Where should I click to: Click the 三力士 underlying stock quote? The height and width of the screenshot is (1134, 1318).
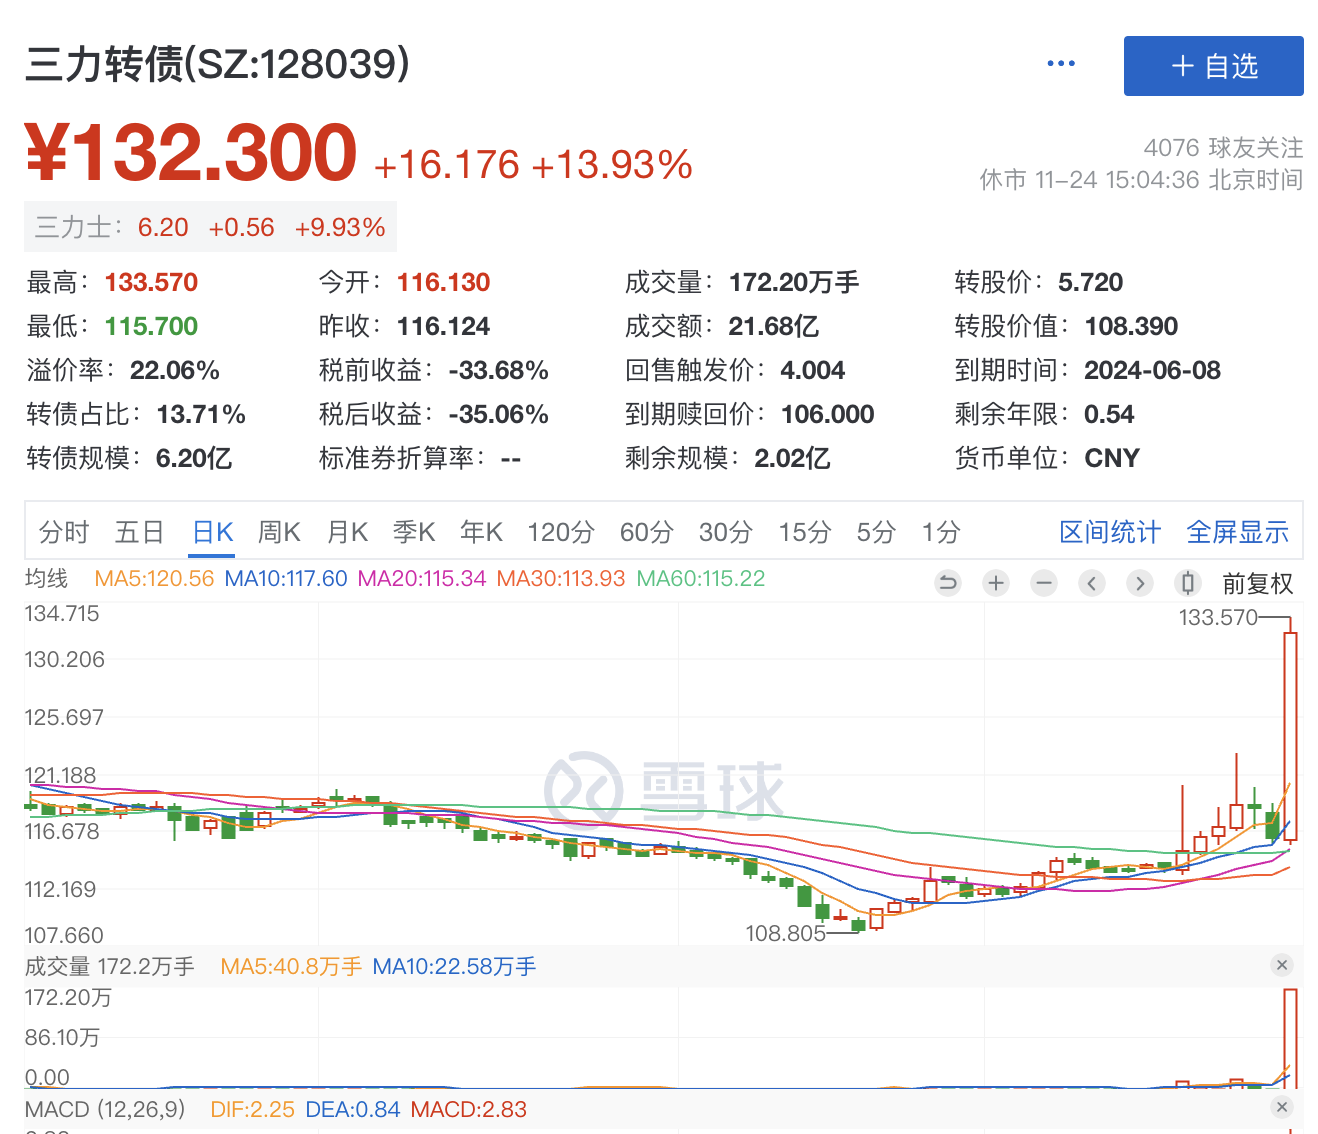[x=210, y=227]
